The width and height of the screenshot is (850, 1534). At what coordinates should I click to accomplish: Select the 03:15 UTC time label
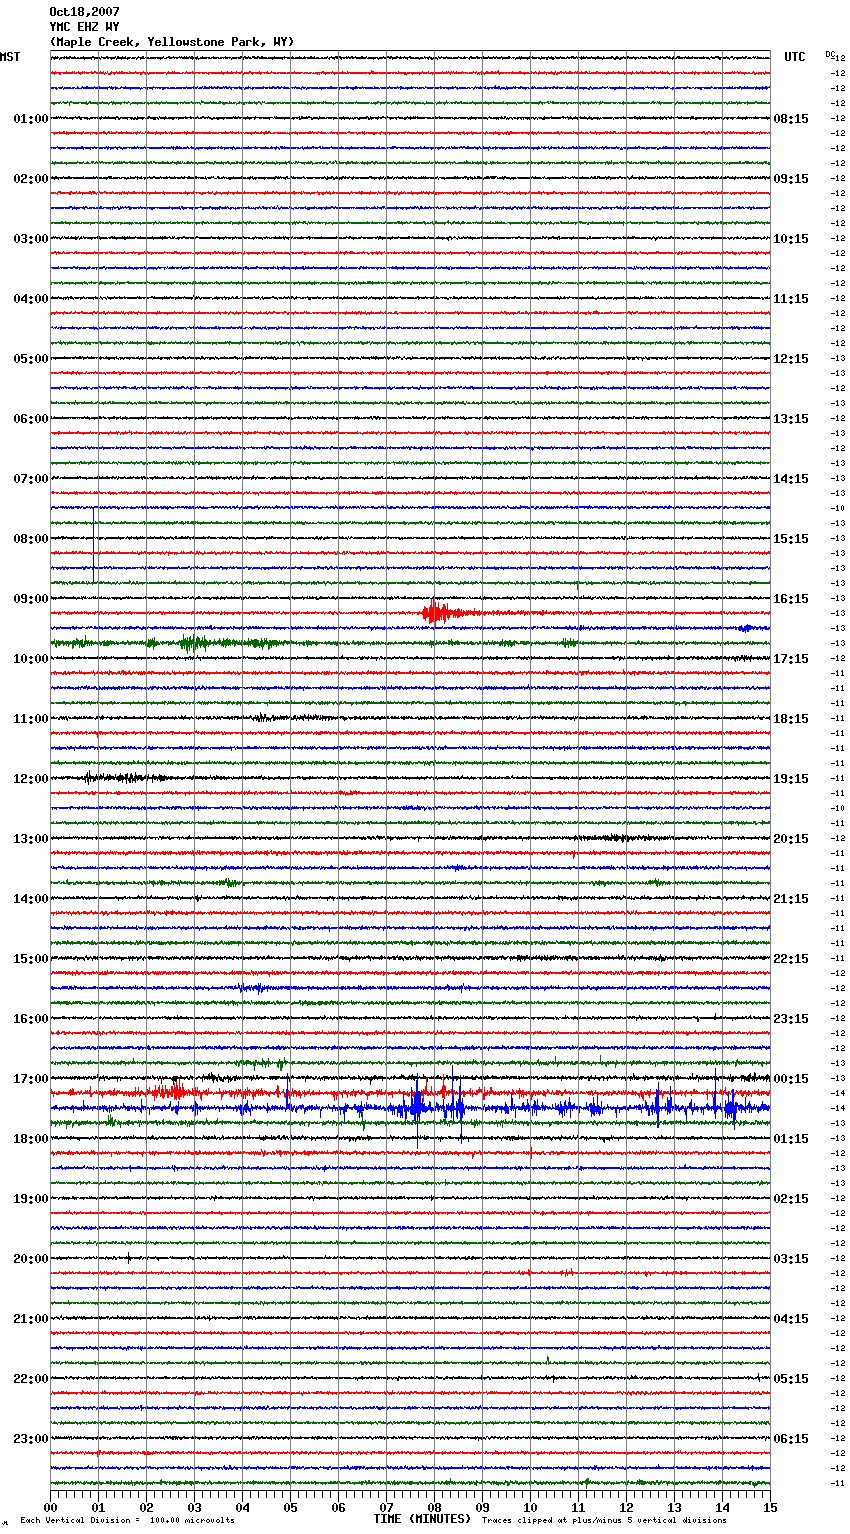pyautogui.click(x=791, y=1259)
